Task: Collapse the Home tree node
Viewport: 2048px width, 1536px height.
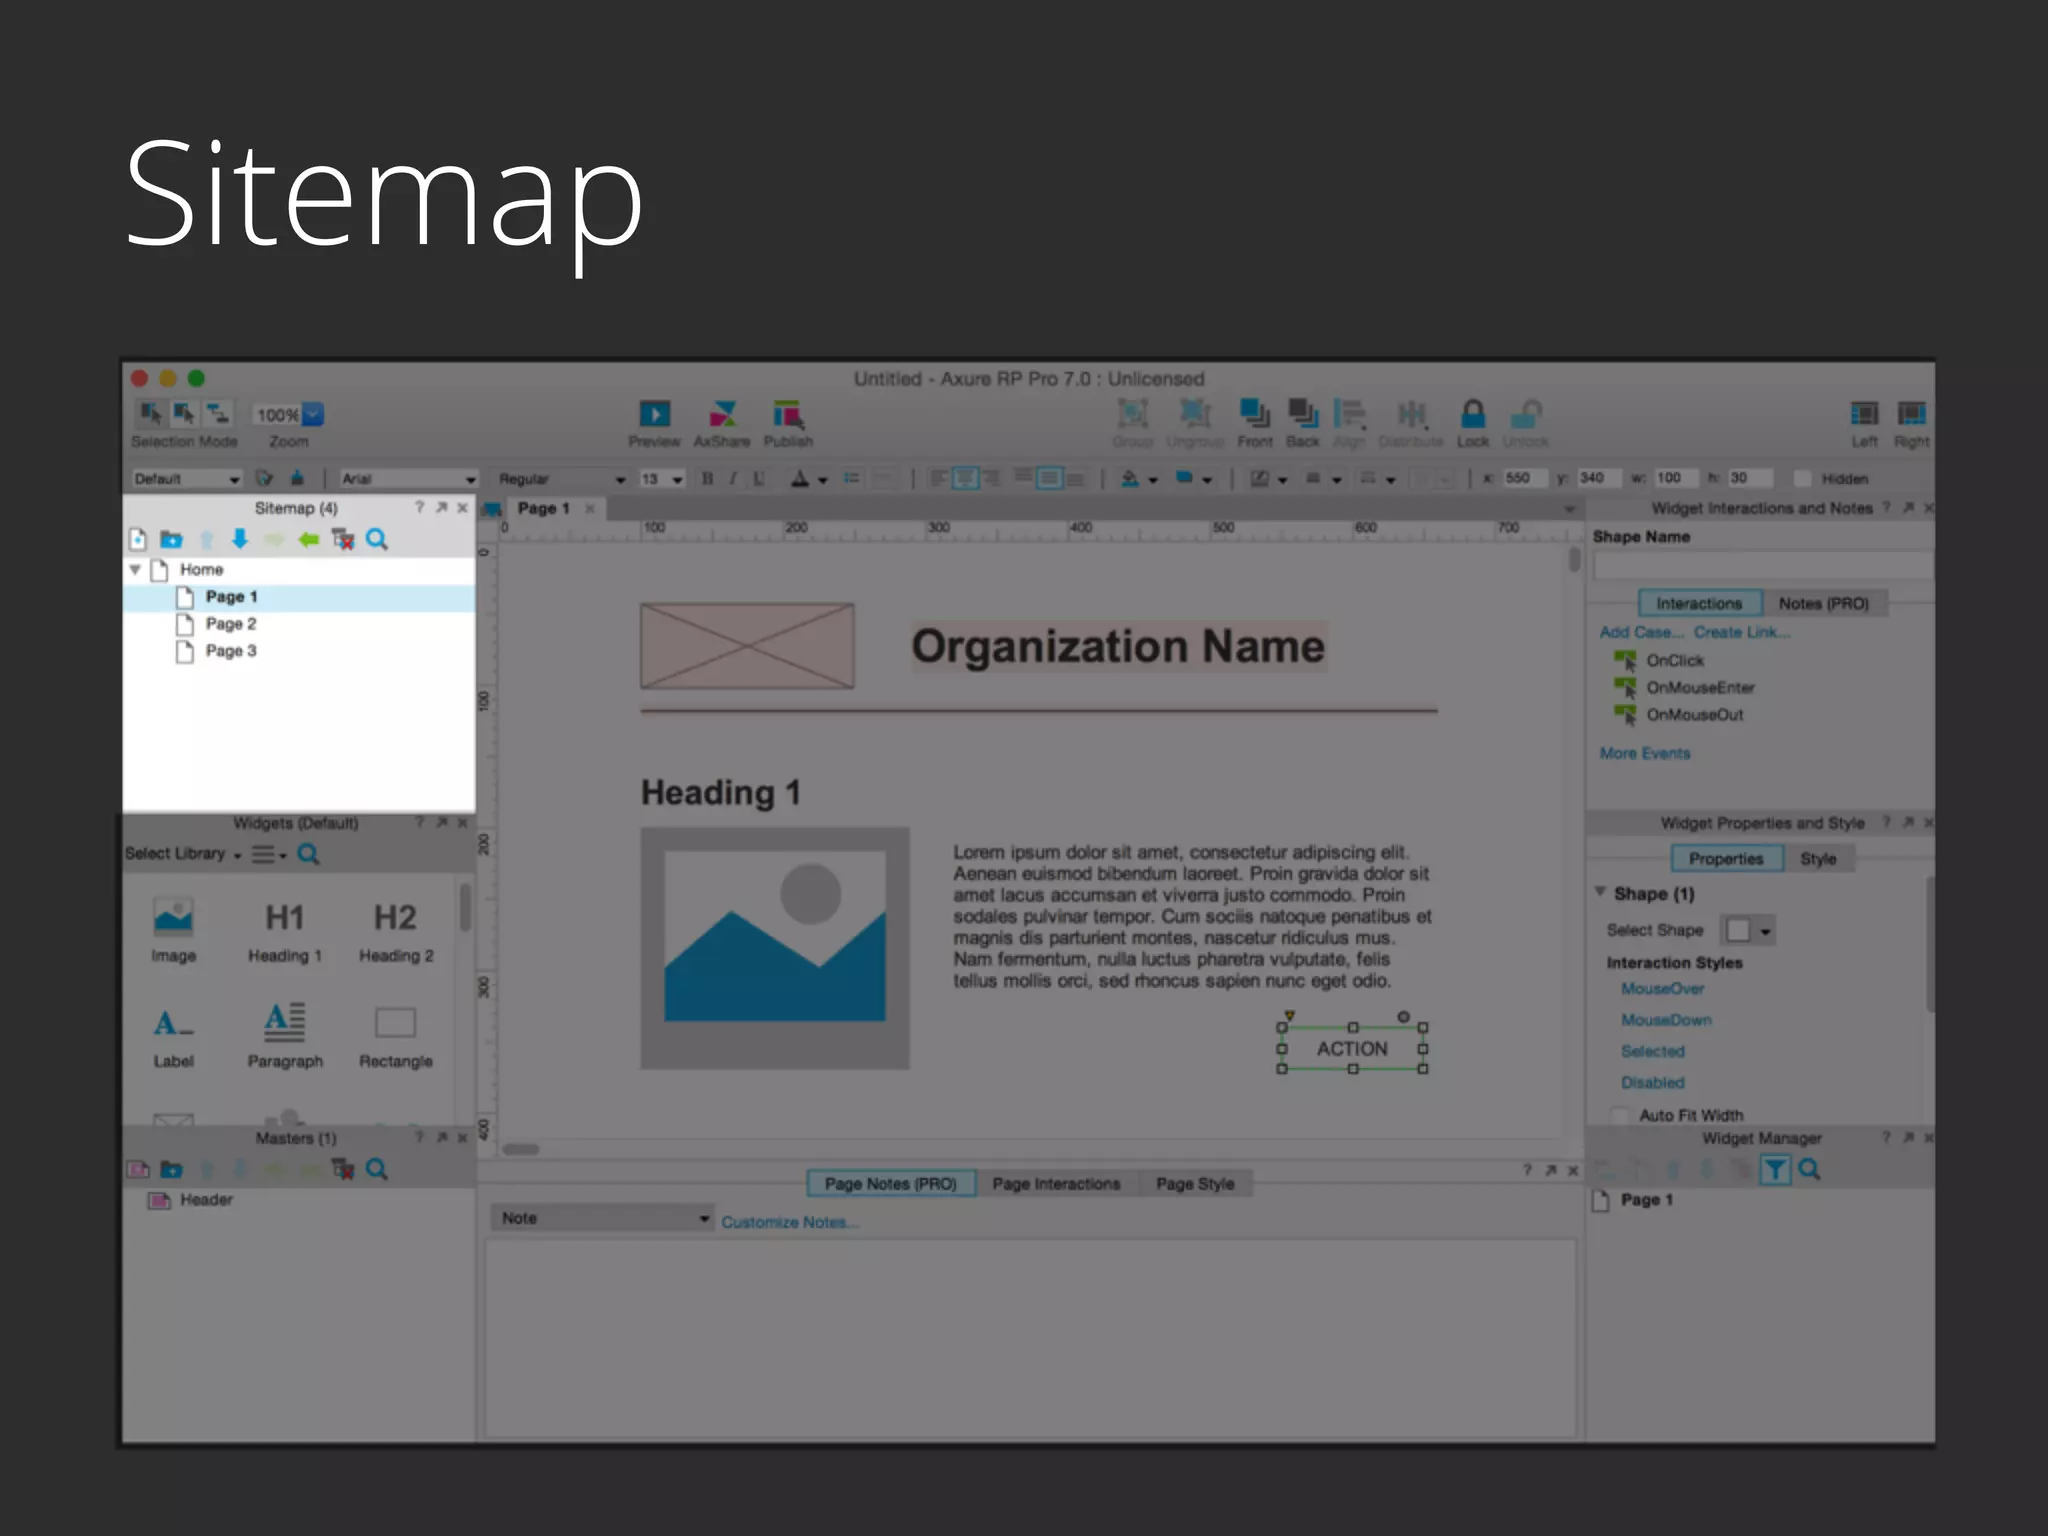Action: tap(135, 570)
